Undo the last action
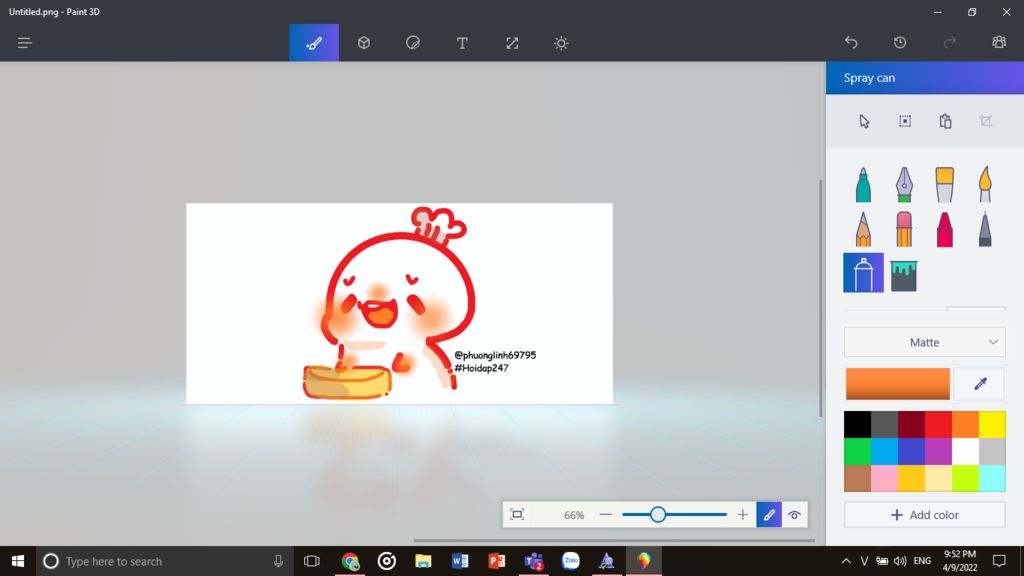The width and height of the screenshot is (1024, 576). point(851,42)
